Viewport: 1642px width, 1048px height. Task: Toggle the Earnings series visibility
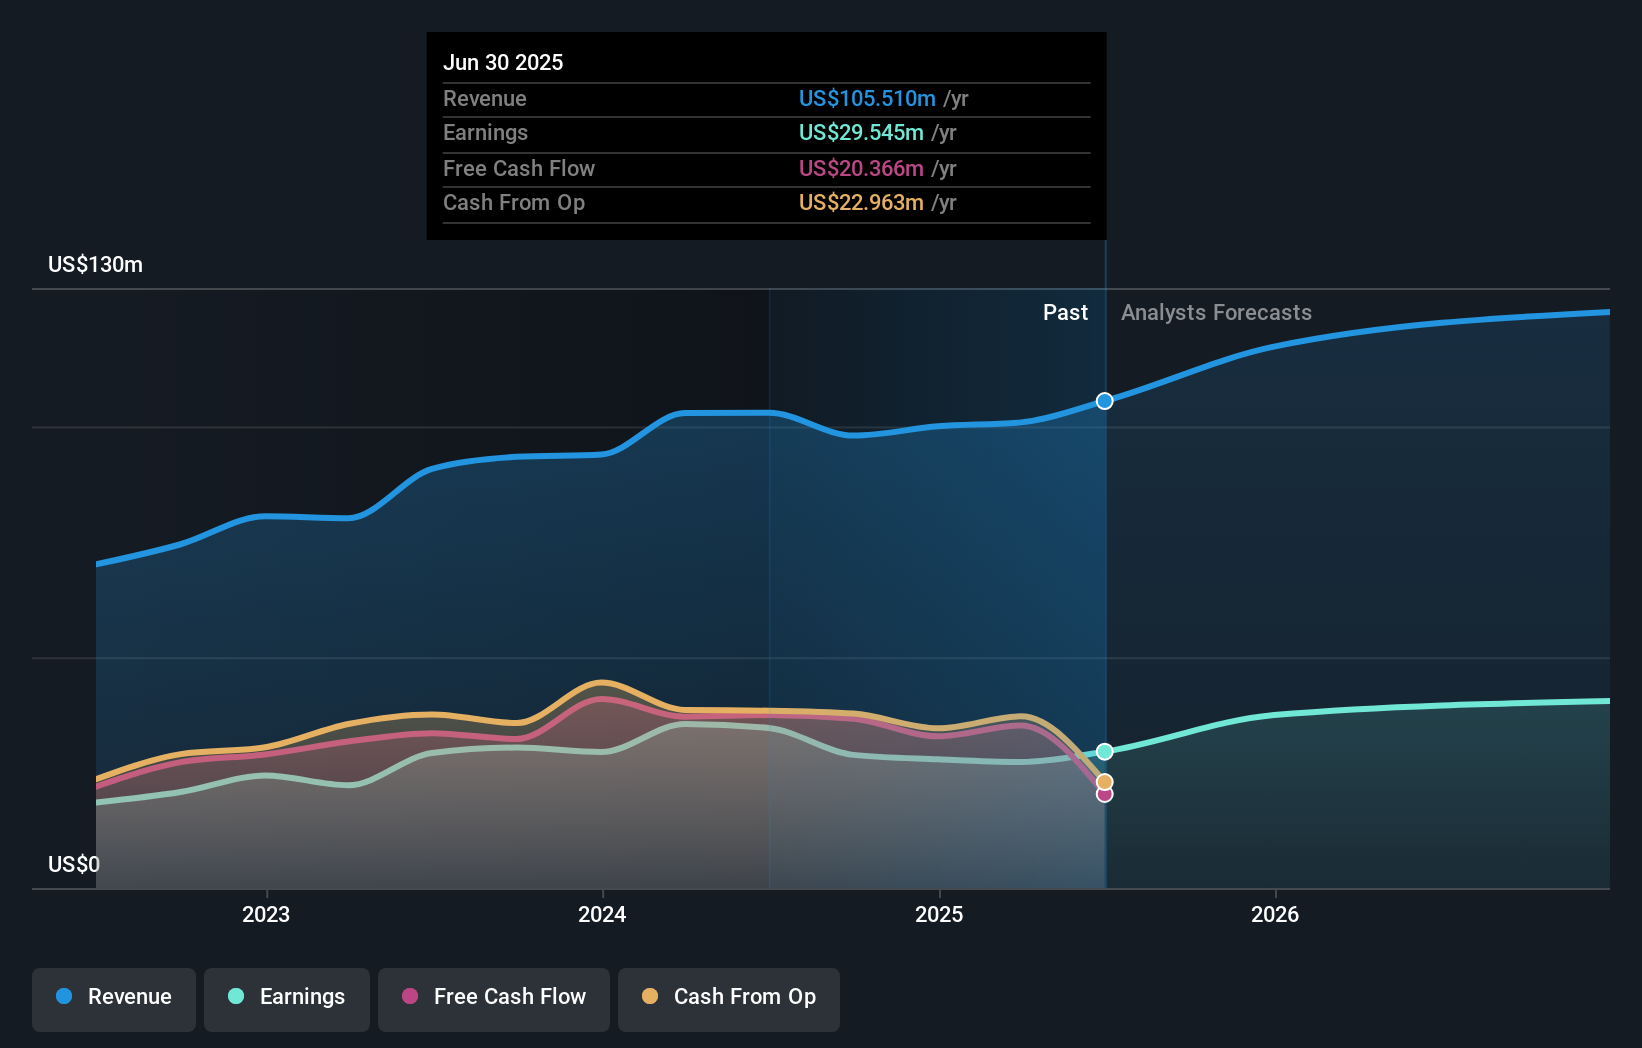[287, 999]
